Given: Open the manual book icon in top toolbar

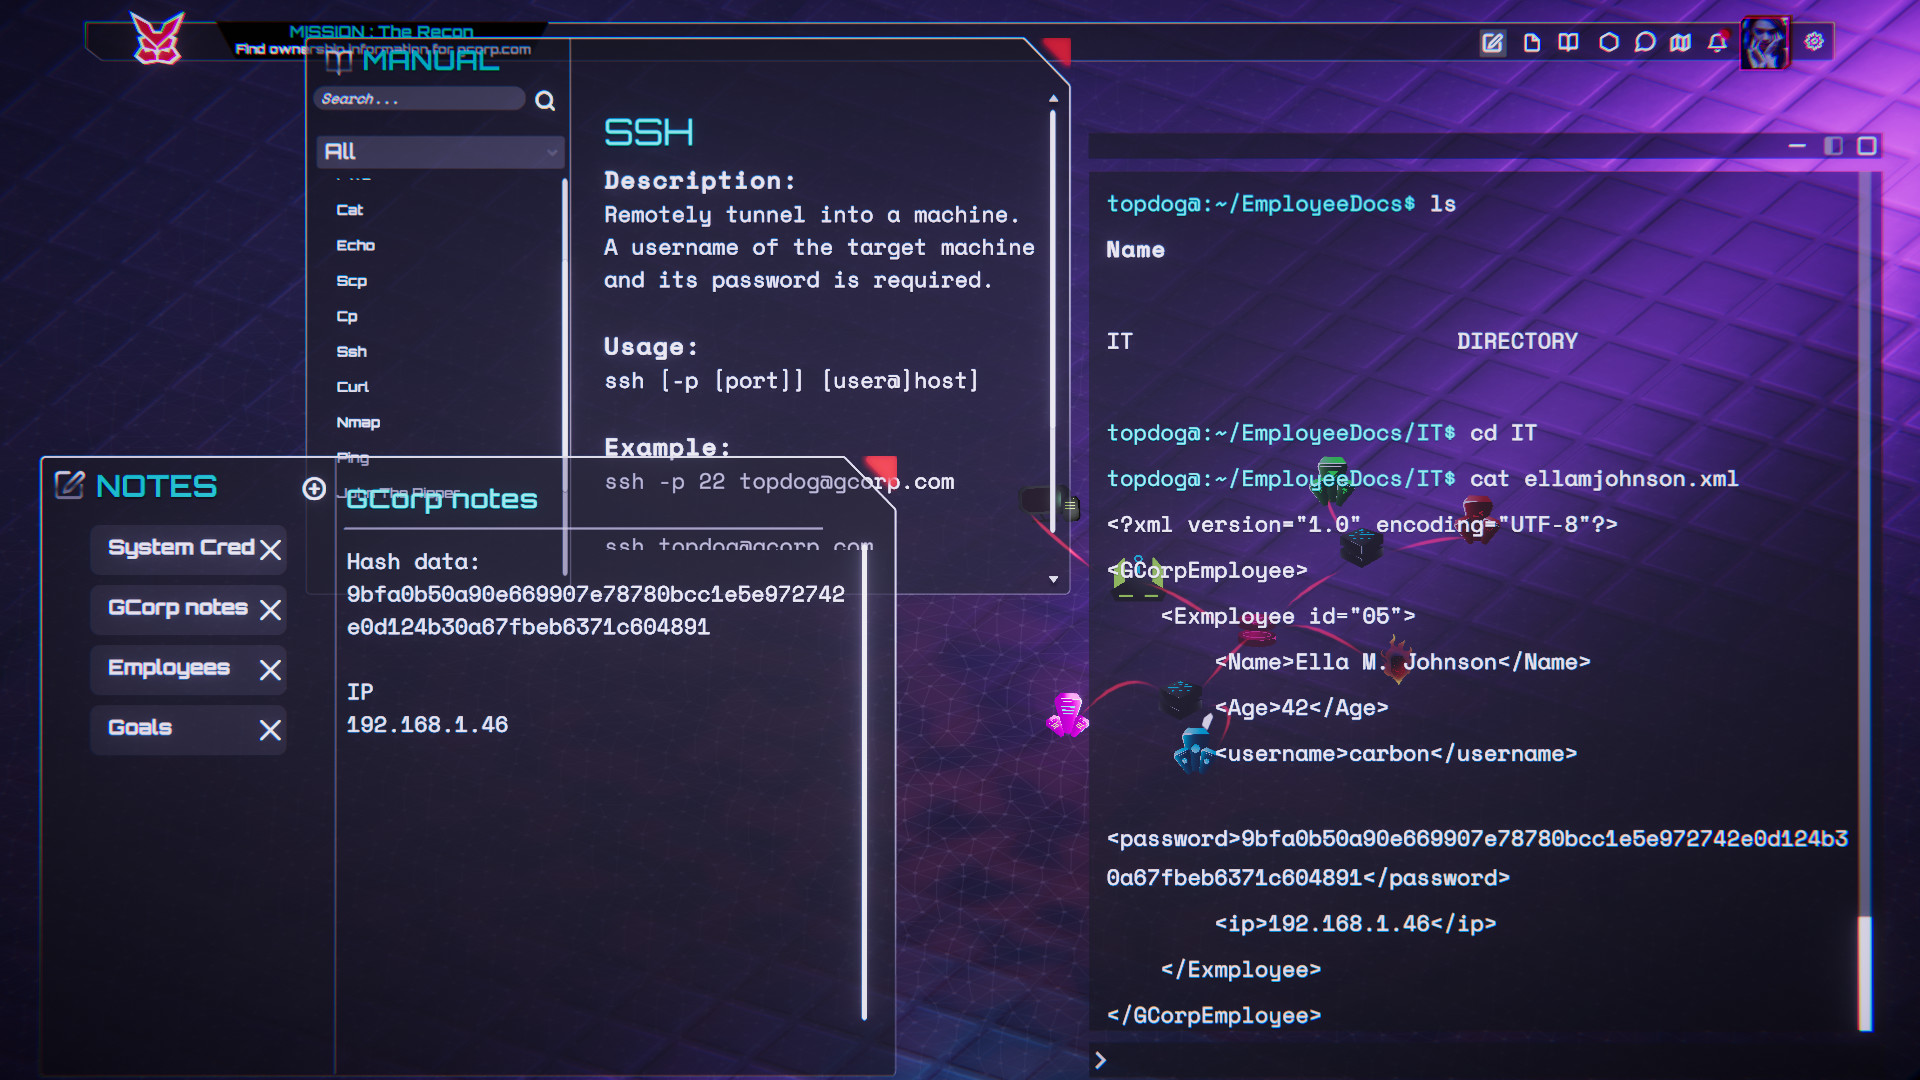Looking at the screenshot, I should tap(1568, 42).
